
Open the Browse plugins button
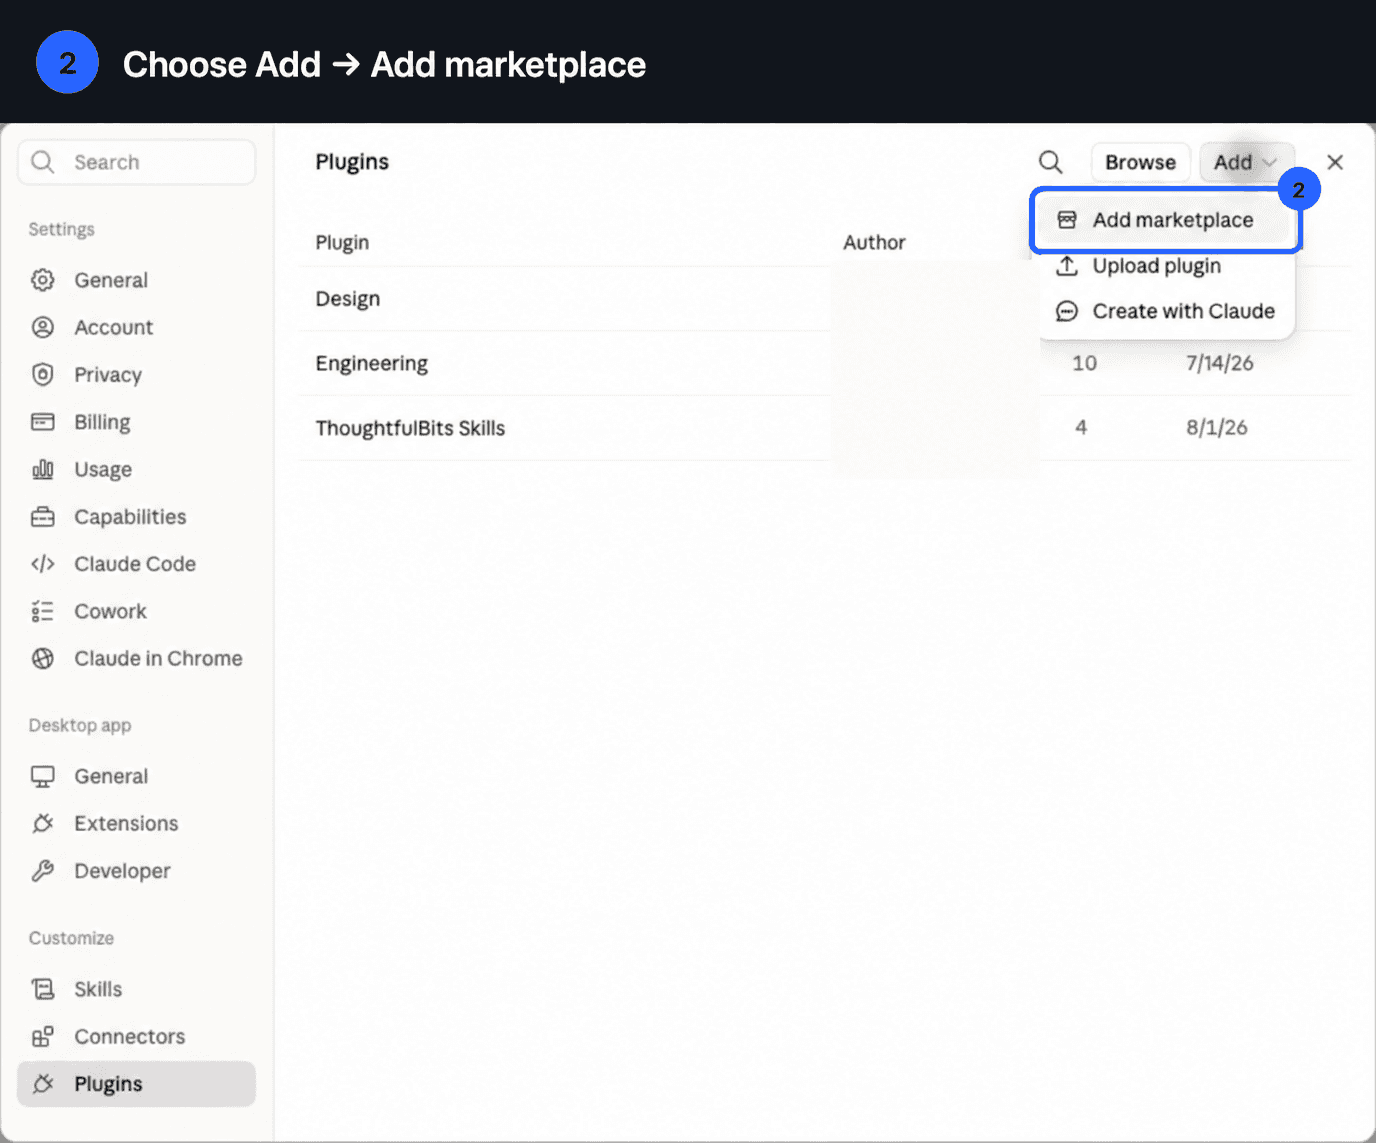tap(1140, 162)
